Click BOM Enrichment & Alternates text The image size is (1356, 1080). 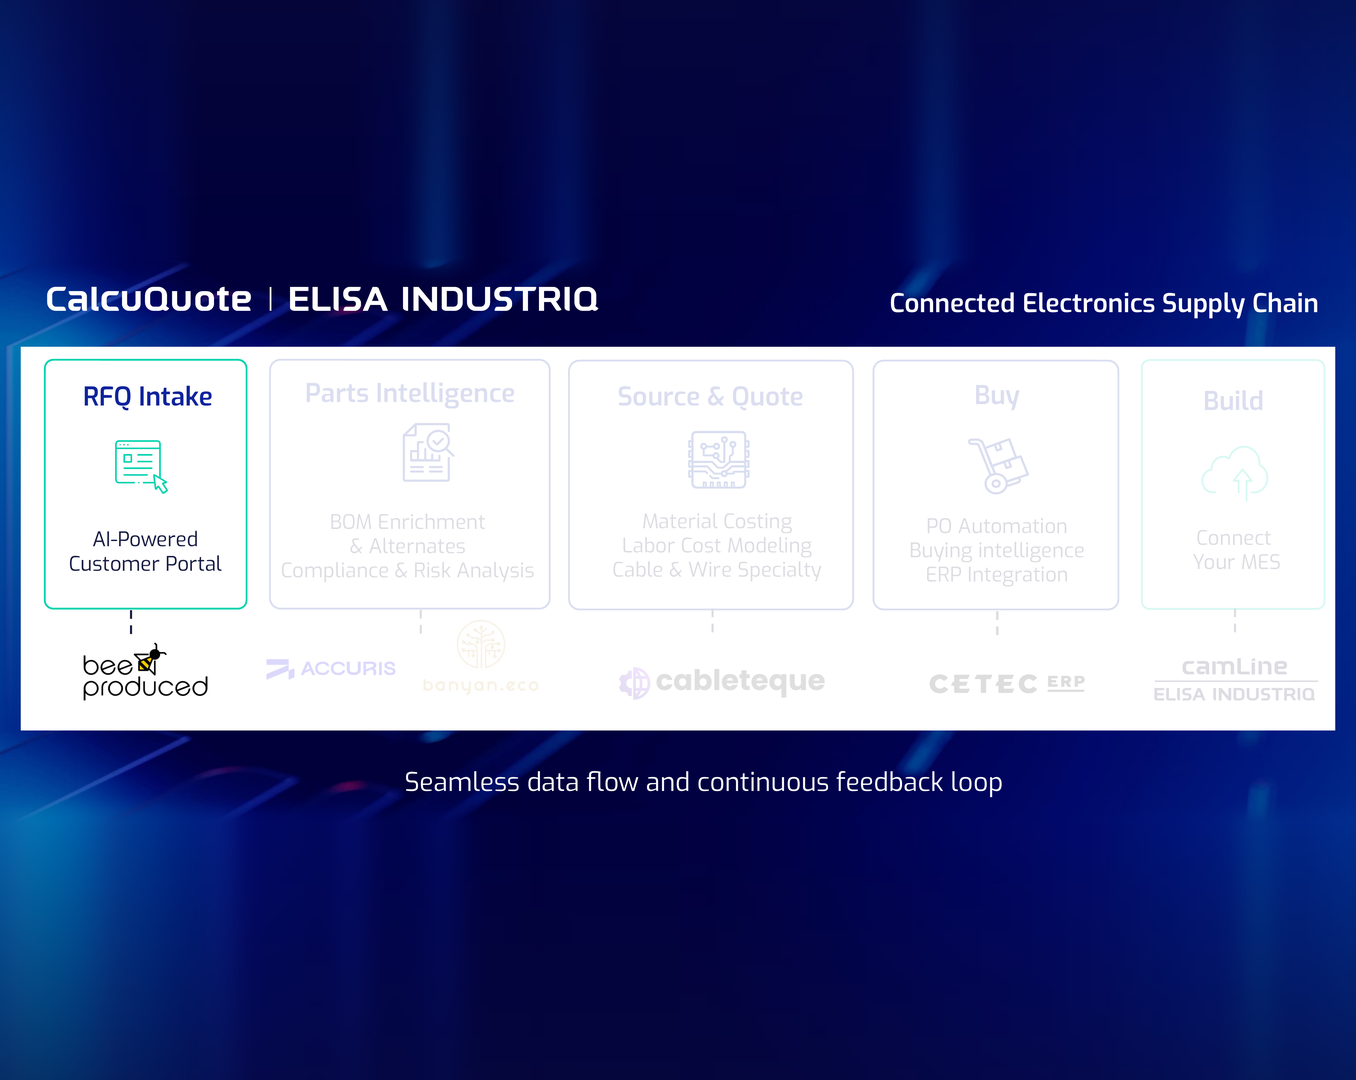pos(407,534)
